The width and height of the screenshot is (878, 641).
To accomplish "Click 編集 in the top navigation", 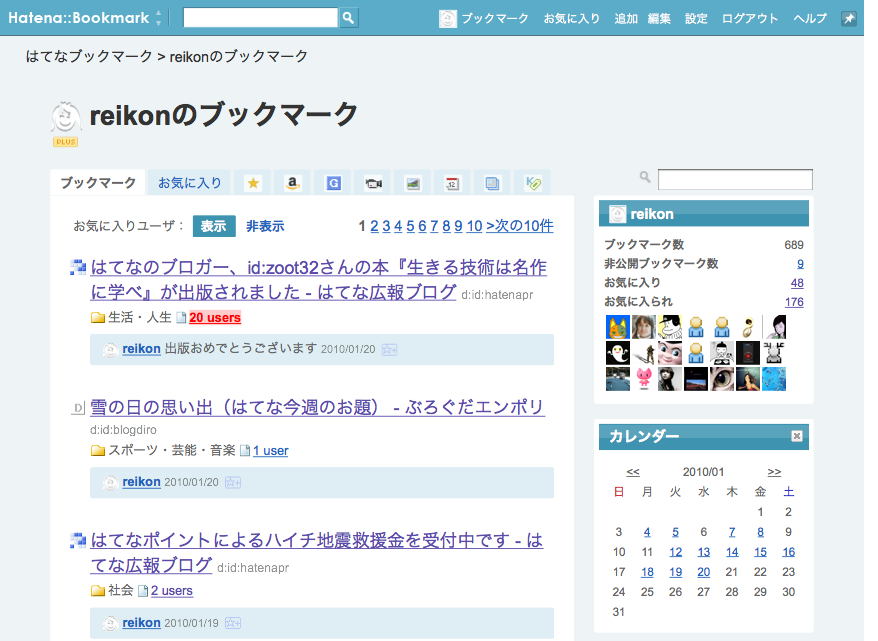I will [659, 18].
